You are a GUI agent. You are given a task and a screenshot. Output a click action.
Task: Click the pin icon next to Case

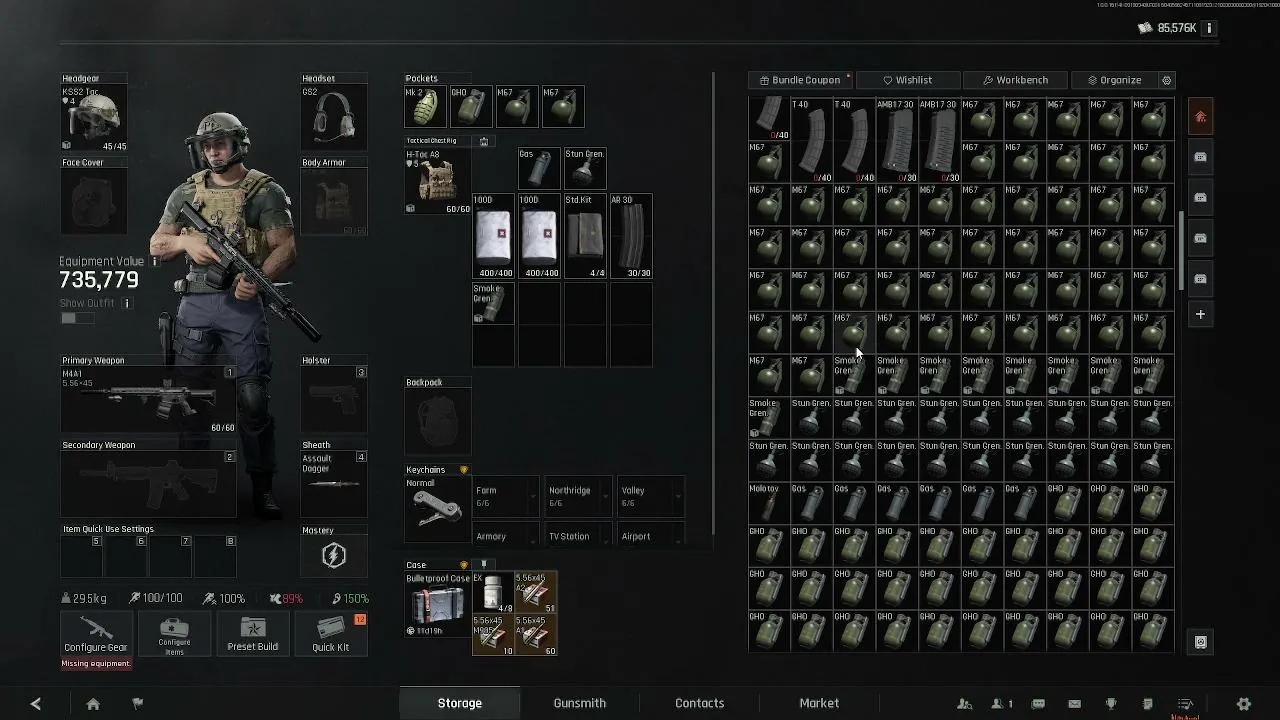coord(484,565)
